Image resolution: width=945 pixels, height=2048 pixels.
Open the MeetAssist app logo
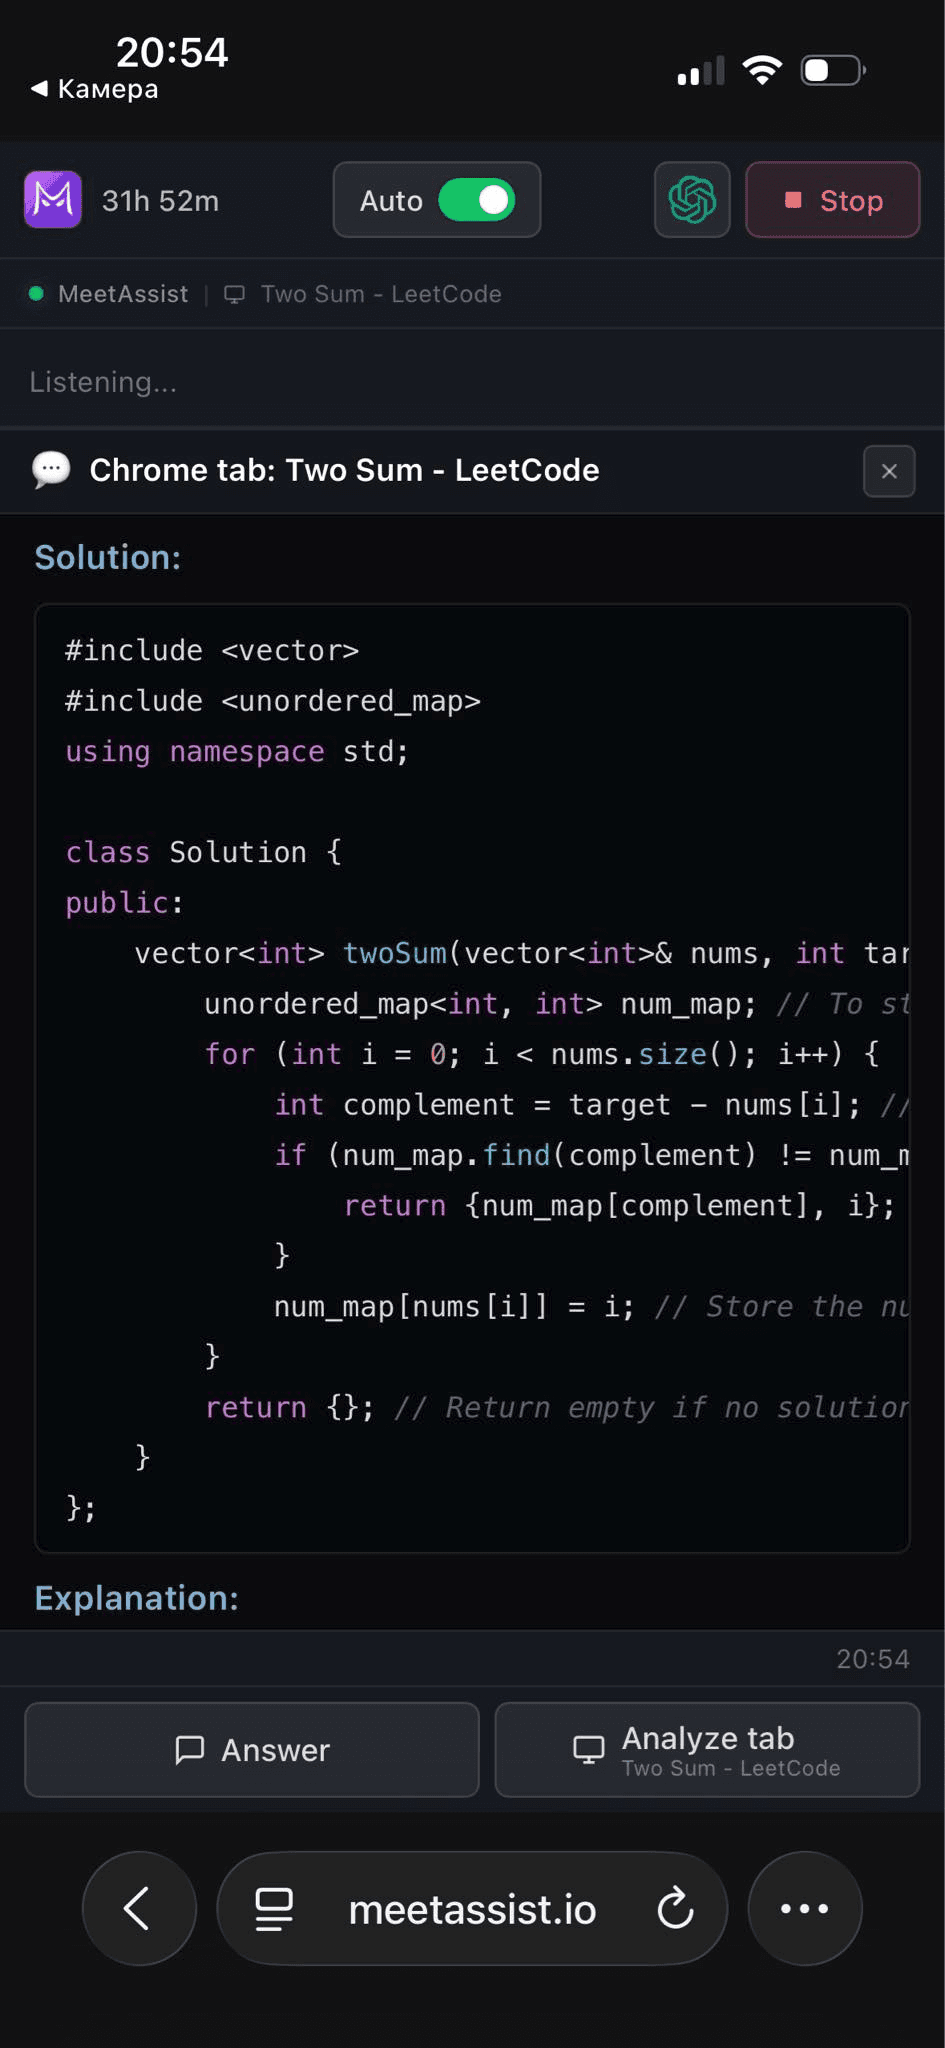[x=51, y=199]
